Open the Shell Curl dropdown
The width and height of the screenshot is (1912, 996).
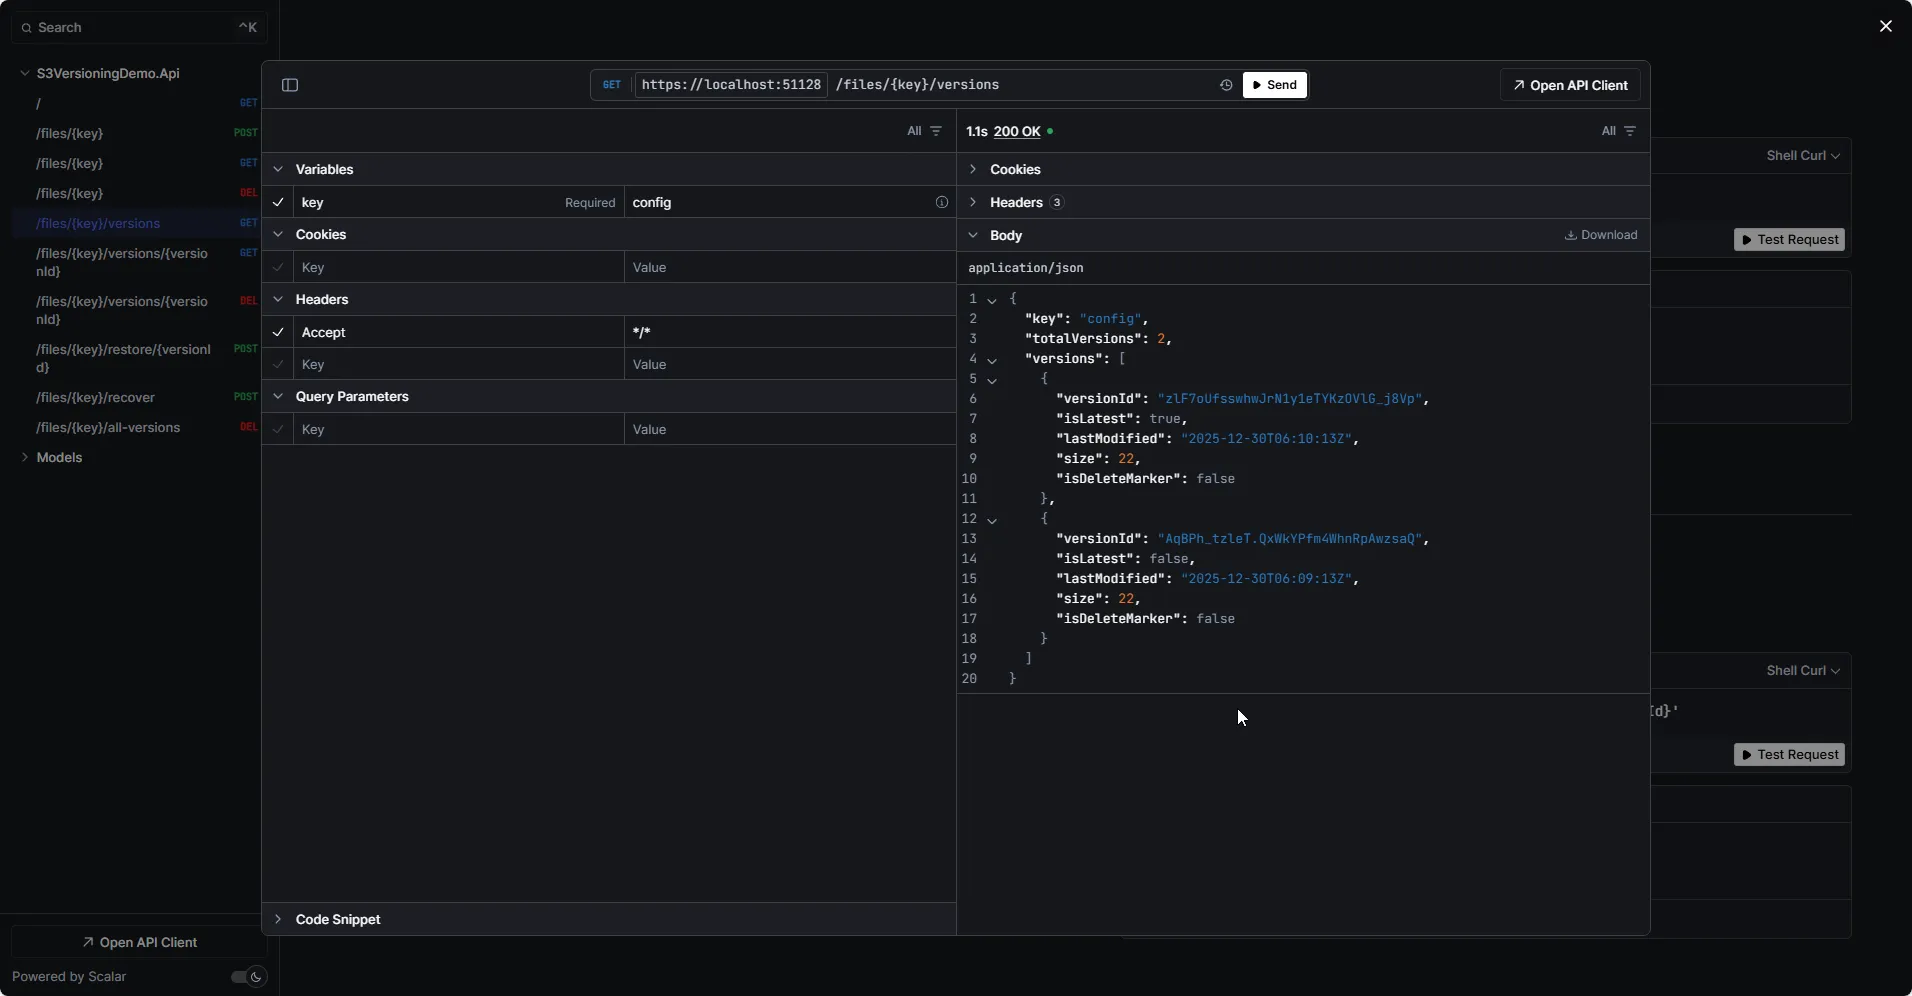[x=1801, y=155]
